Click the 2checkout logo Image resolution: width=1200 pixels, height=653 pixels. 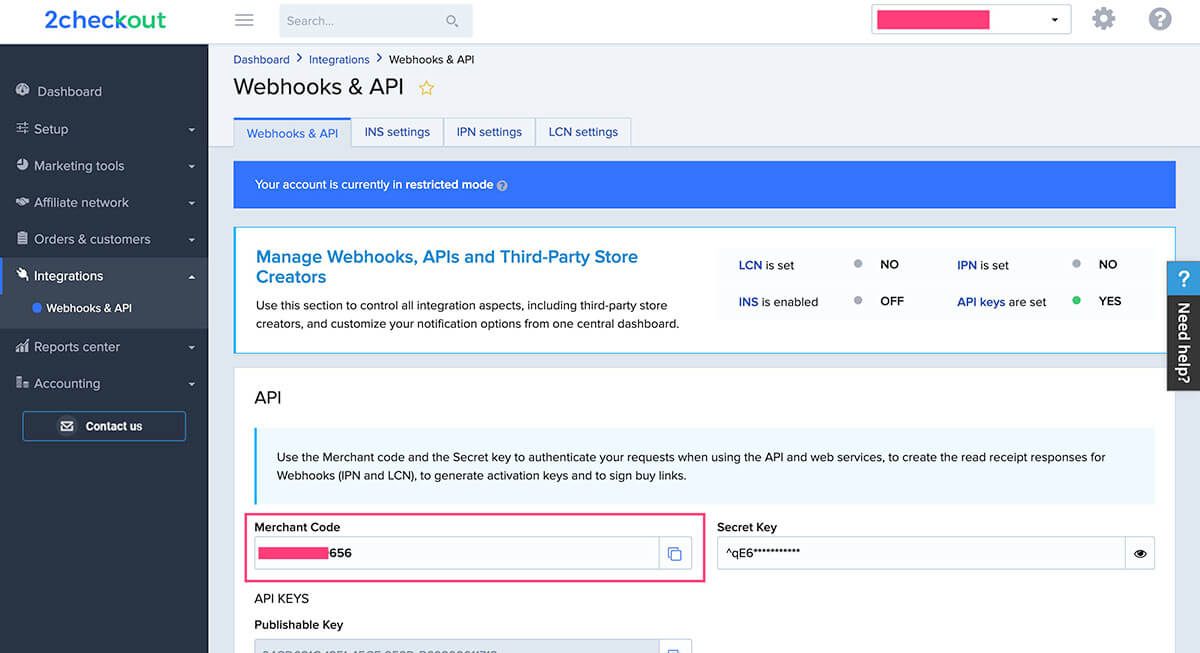(x=104, y=19)
